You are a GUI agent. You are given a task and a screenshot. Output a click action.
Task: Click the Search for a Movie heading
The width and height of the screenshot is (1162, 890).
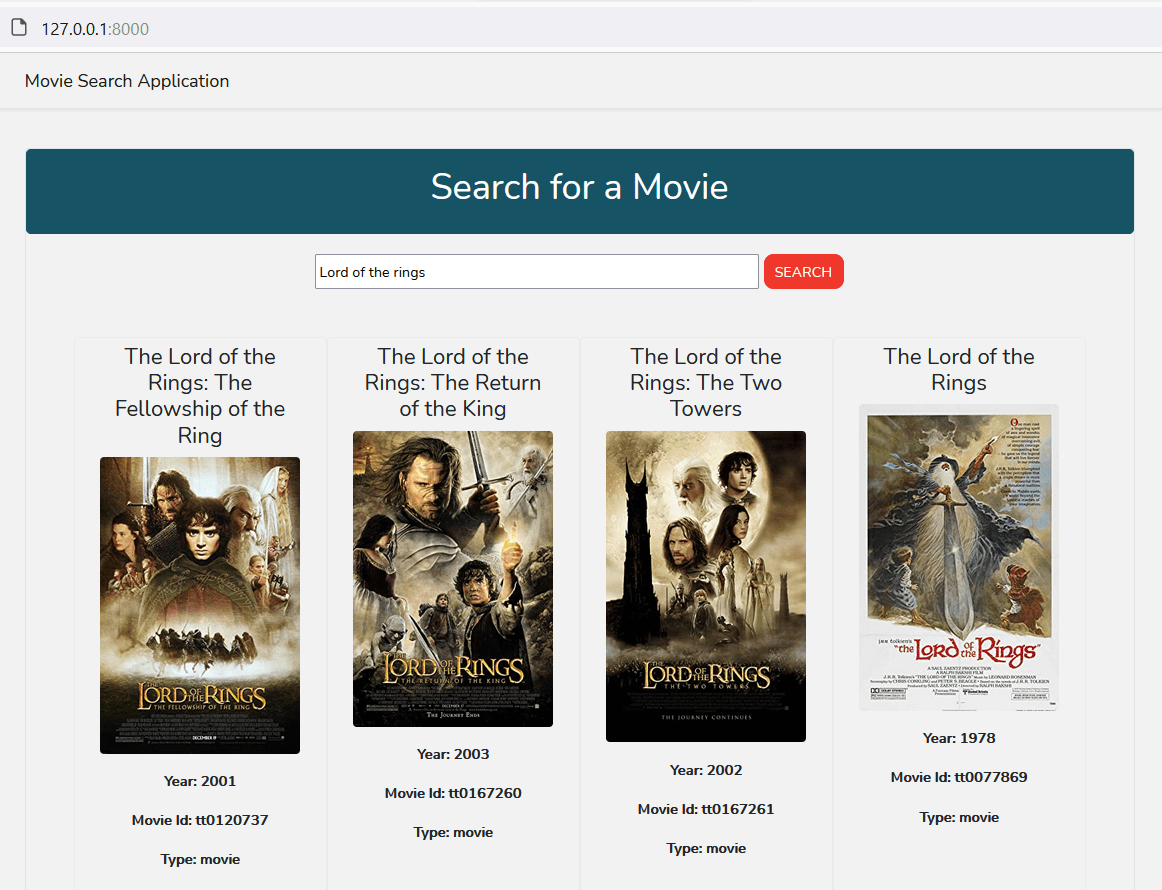(580, 187)
